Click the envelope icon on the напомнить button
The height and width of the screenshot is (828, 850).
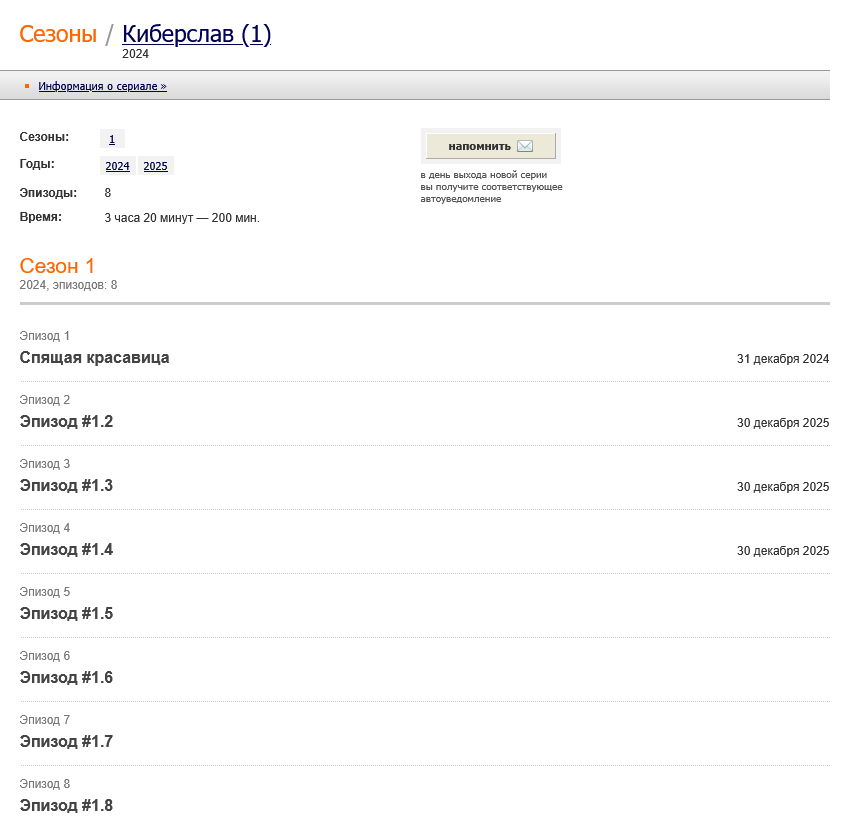[x=525, y=146]
